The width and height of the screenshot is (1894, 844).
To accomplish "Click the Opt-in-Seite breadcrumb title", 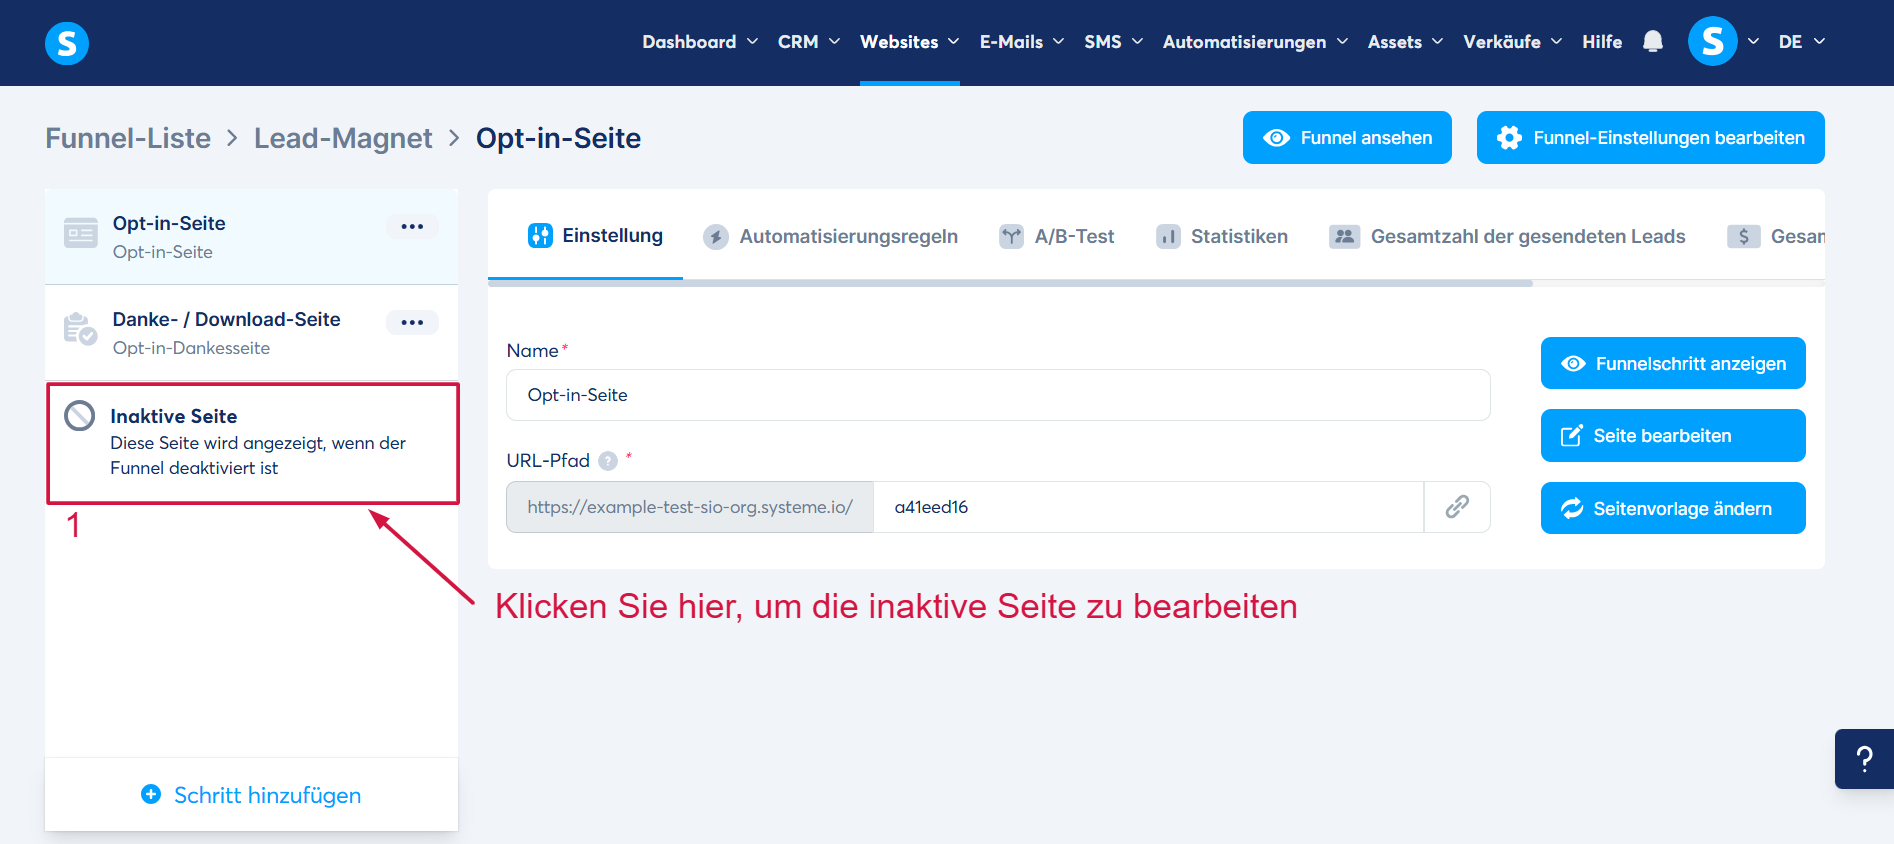I will [x=558, y=138].
